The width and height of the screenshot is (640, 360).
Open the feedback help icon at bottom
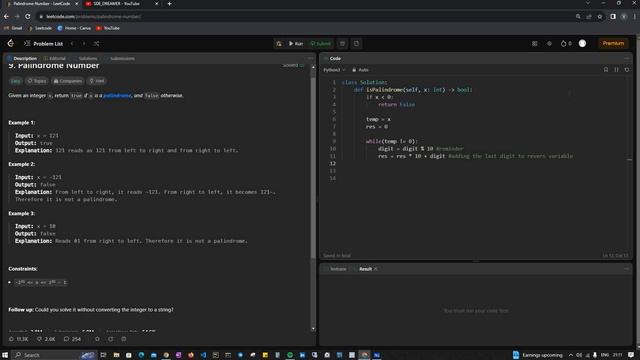(124, 339)
